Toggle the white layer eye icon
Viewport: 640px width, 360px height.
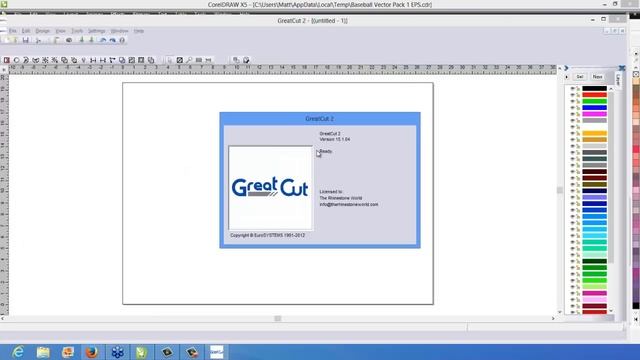coord(572,127)
